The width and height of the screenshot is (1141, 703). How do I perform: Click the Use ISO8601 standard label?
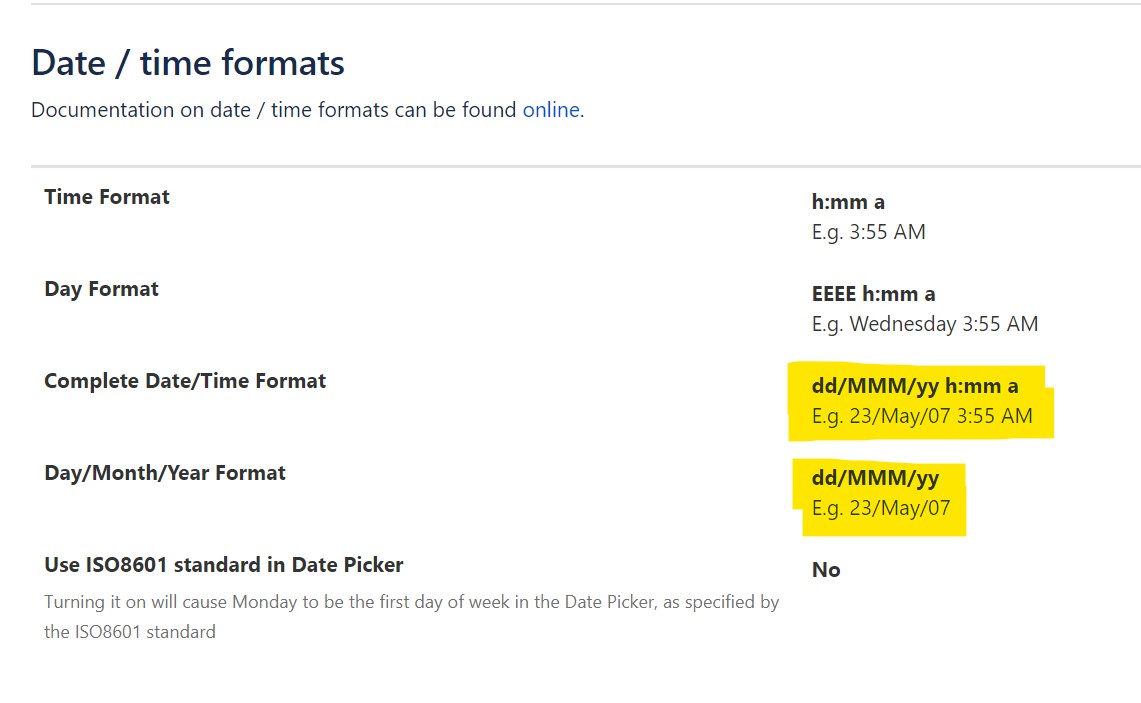[224, 564]
